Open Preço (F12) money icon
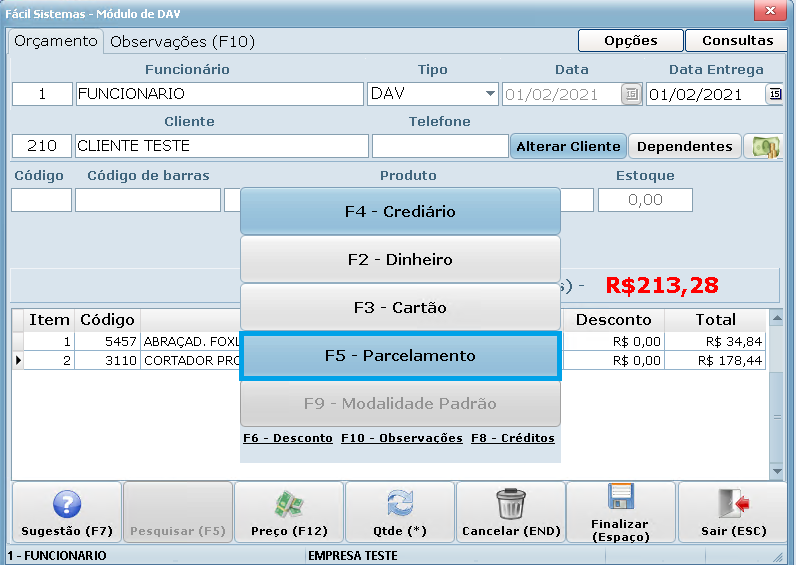 click(x=288, y=504)
